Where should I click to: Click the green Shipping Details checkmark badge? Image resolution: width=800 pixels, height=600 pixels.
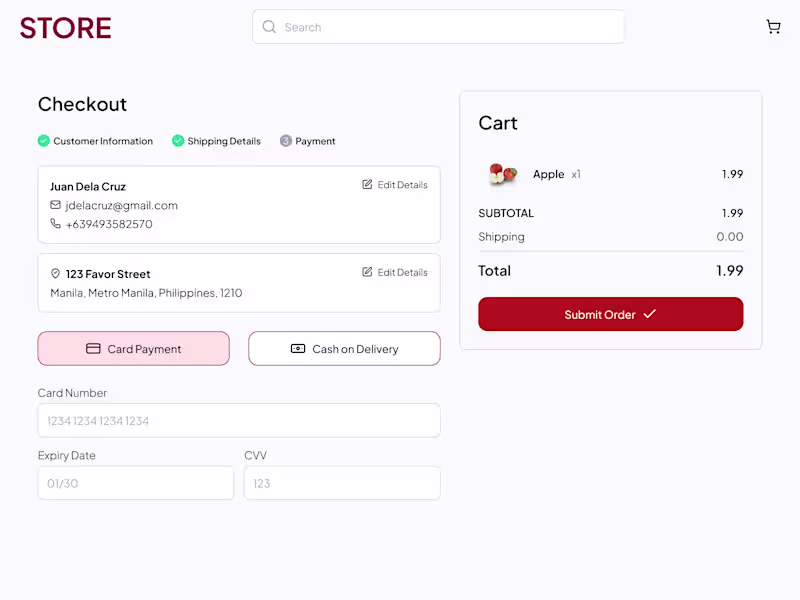pyautogui.click(x=178, y=141)
